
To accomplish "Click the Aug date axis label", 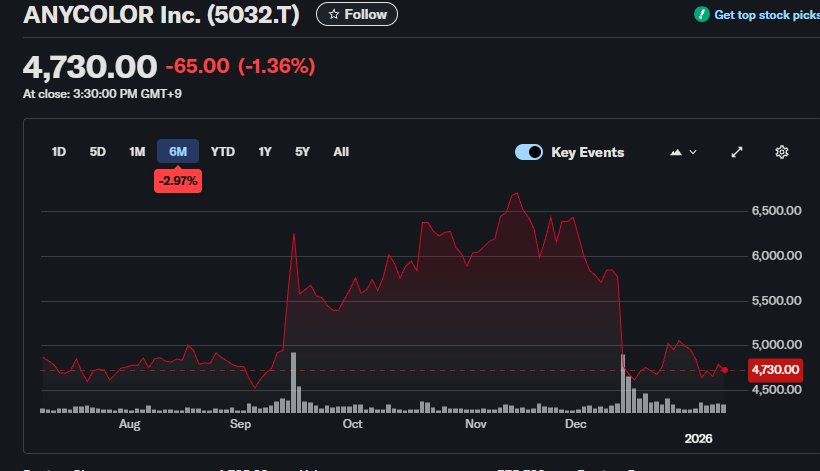I will [x=130, y=424].
